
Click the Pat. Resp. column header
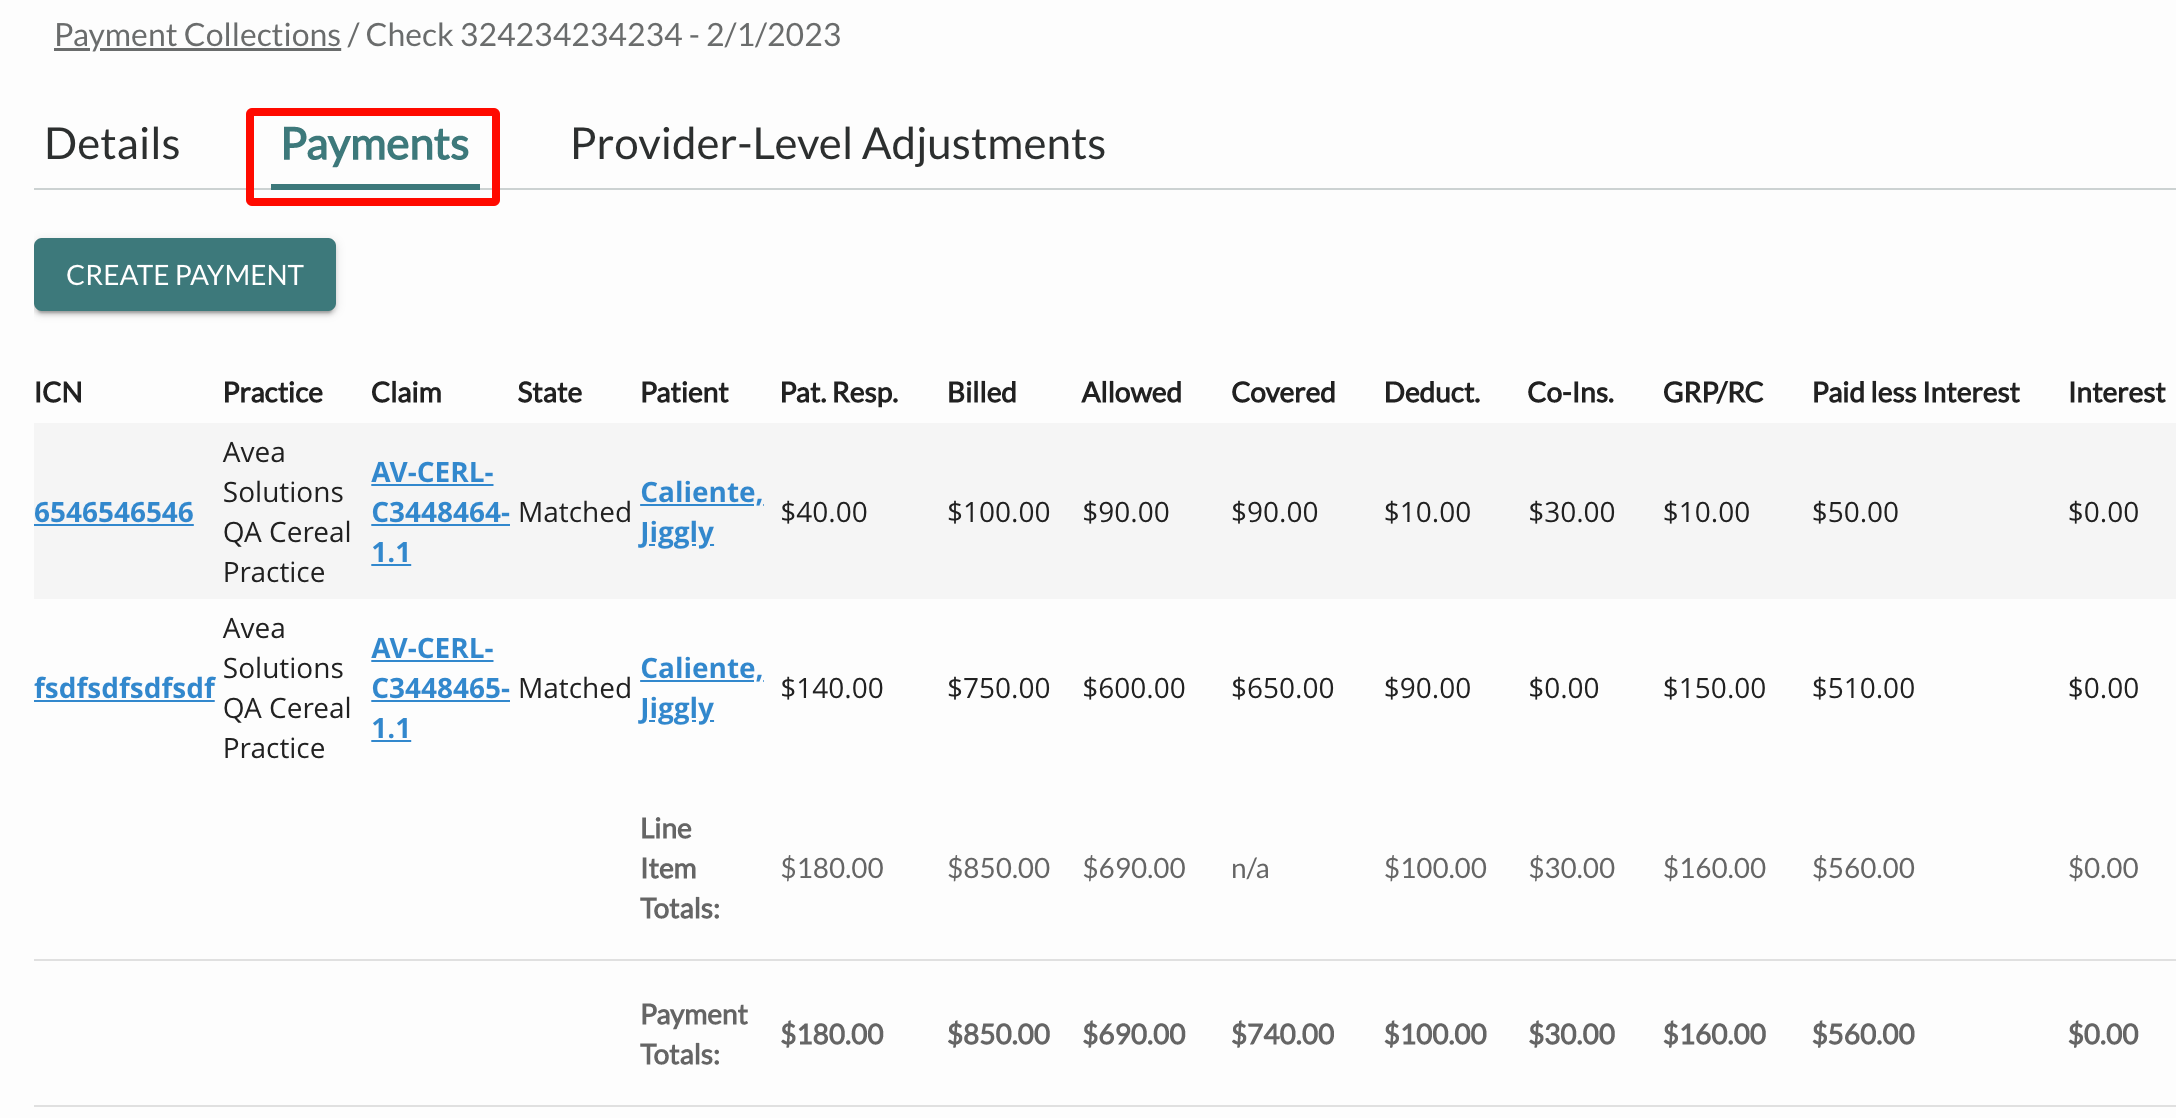point(839,392)
